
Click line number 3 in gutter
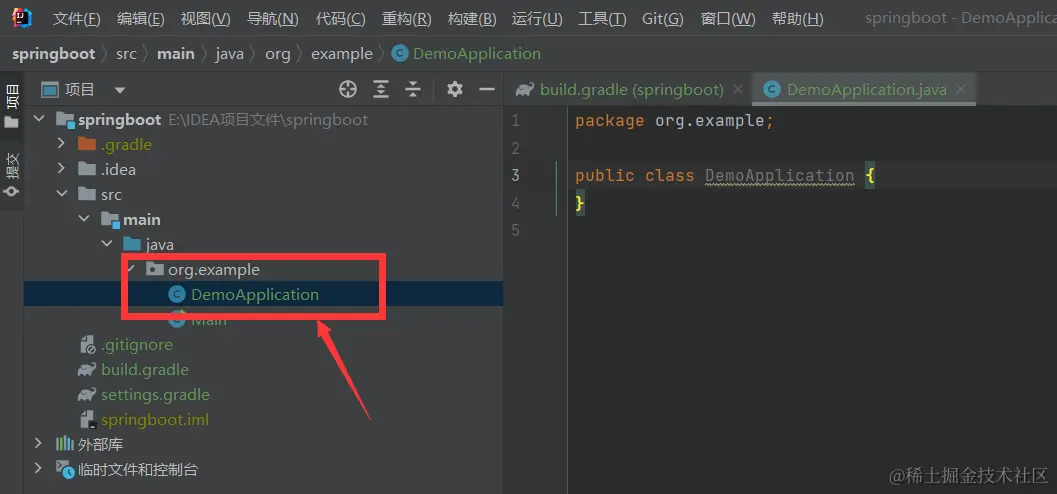click(x=516, y=176)
